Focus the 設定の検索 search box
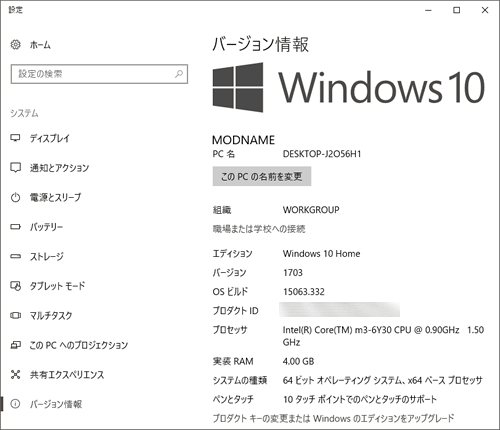Image resolution: width=500 pixels, height=430 pixels. [99, 74]
